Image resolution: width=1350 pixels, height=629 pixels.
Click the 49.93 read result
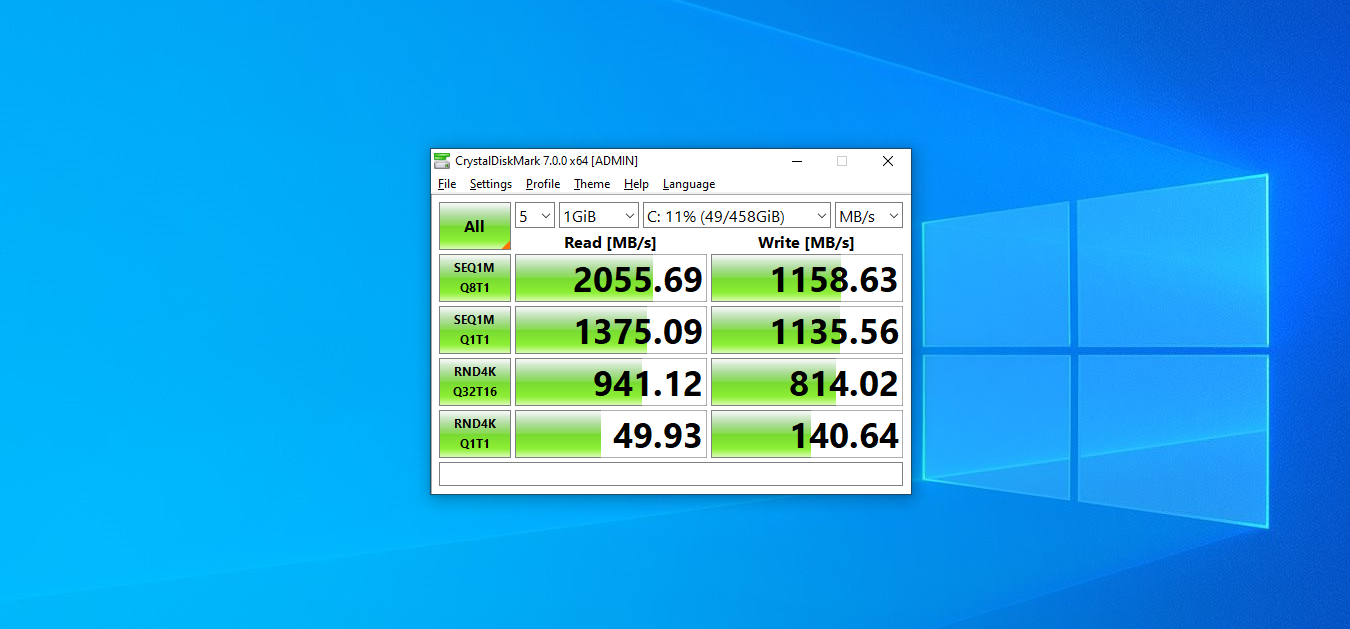pos(611,434)
